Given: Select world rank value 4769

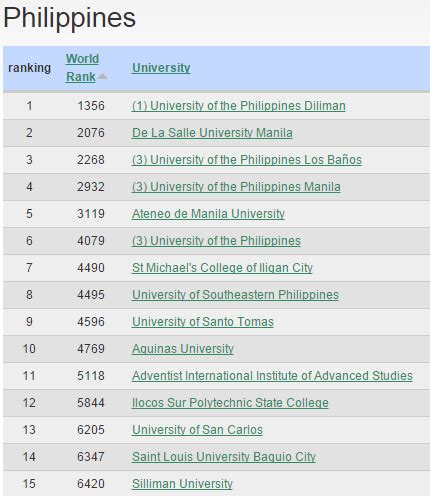Looking at the screenshot, I should [x=91, y=349].
